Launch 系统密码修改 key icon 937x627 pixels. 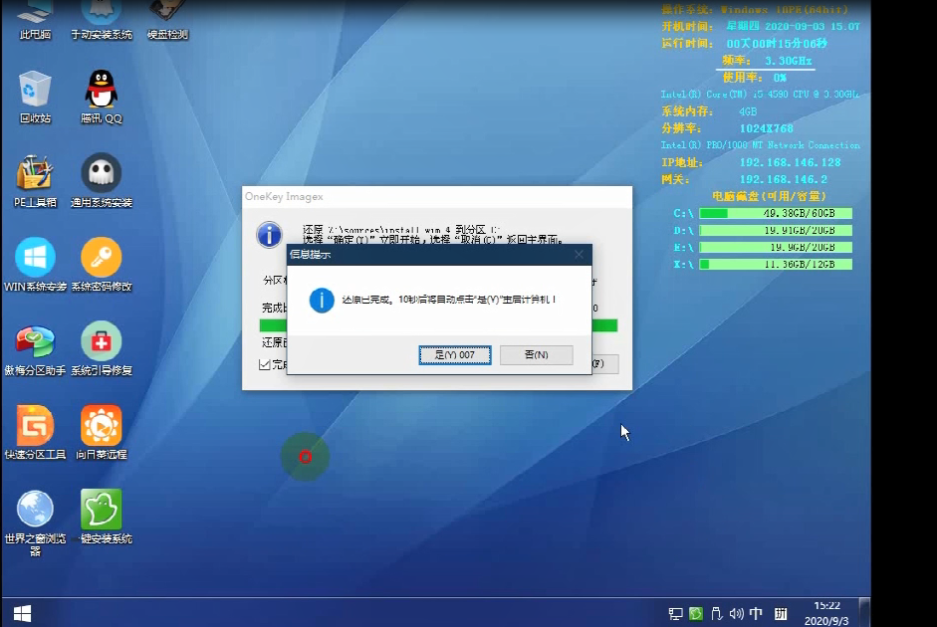coord(101,265)
